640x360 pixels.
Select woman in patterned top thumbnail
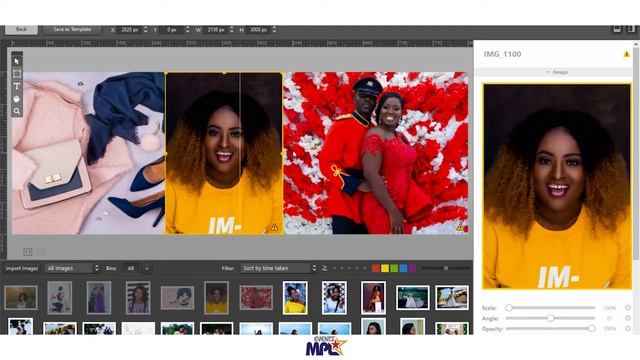[334, 298]
